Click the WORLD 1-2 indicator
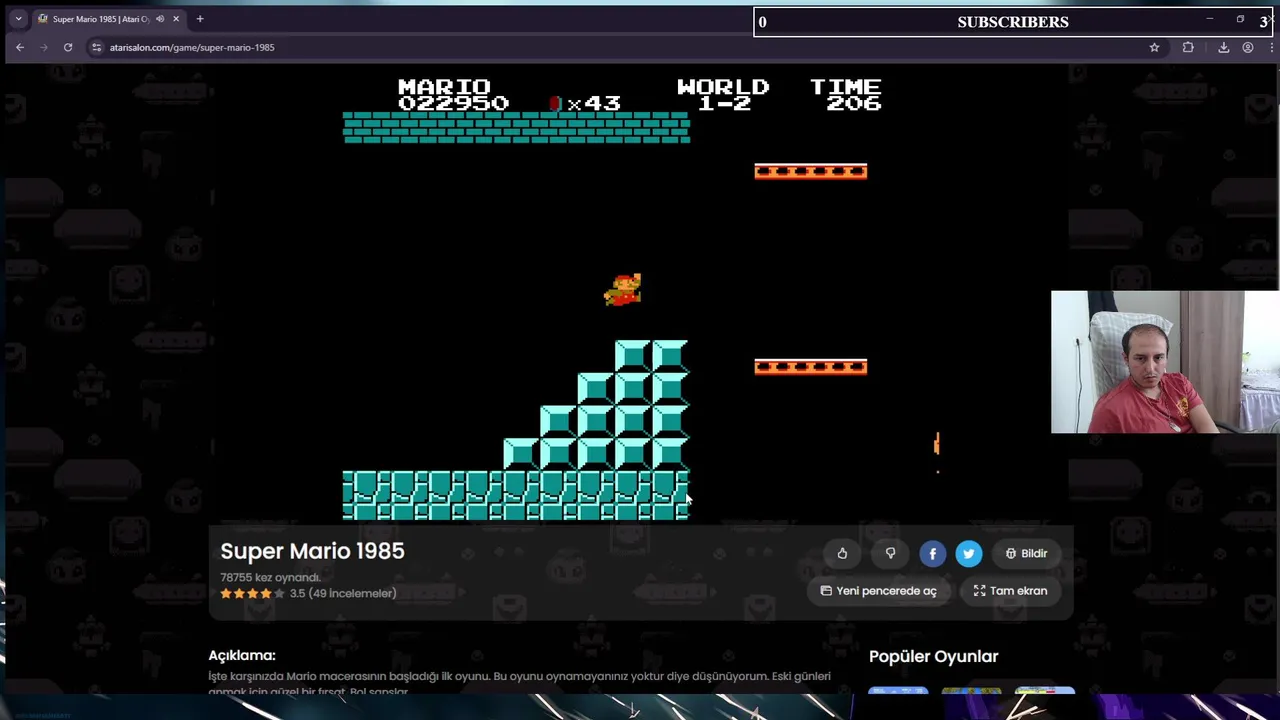This screenshot has height=720, width=1280. [x=723, y=95]
